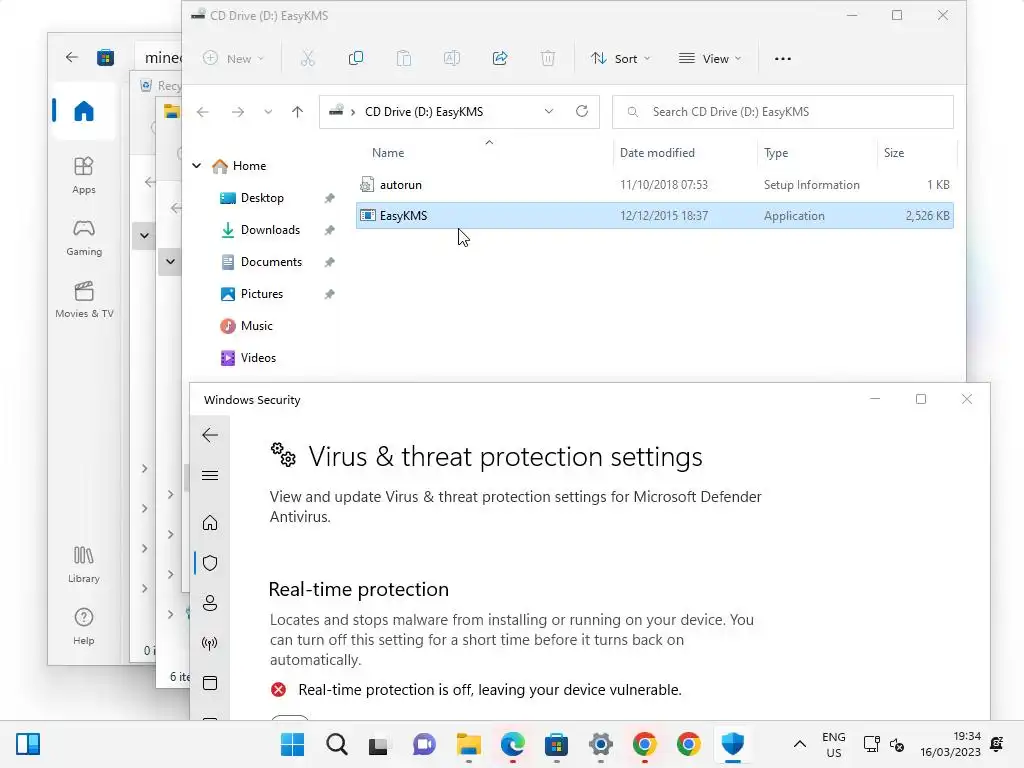1024x768 pixels.
Task: Sort by Type column header
Action: coord(776,153)
